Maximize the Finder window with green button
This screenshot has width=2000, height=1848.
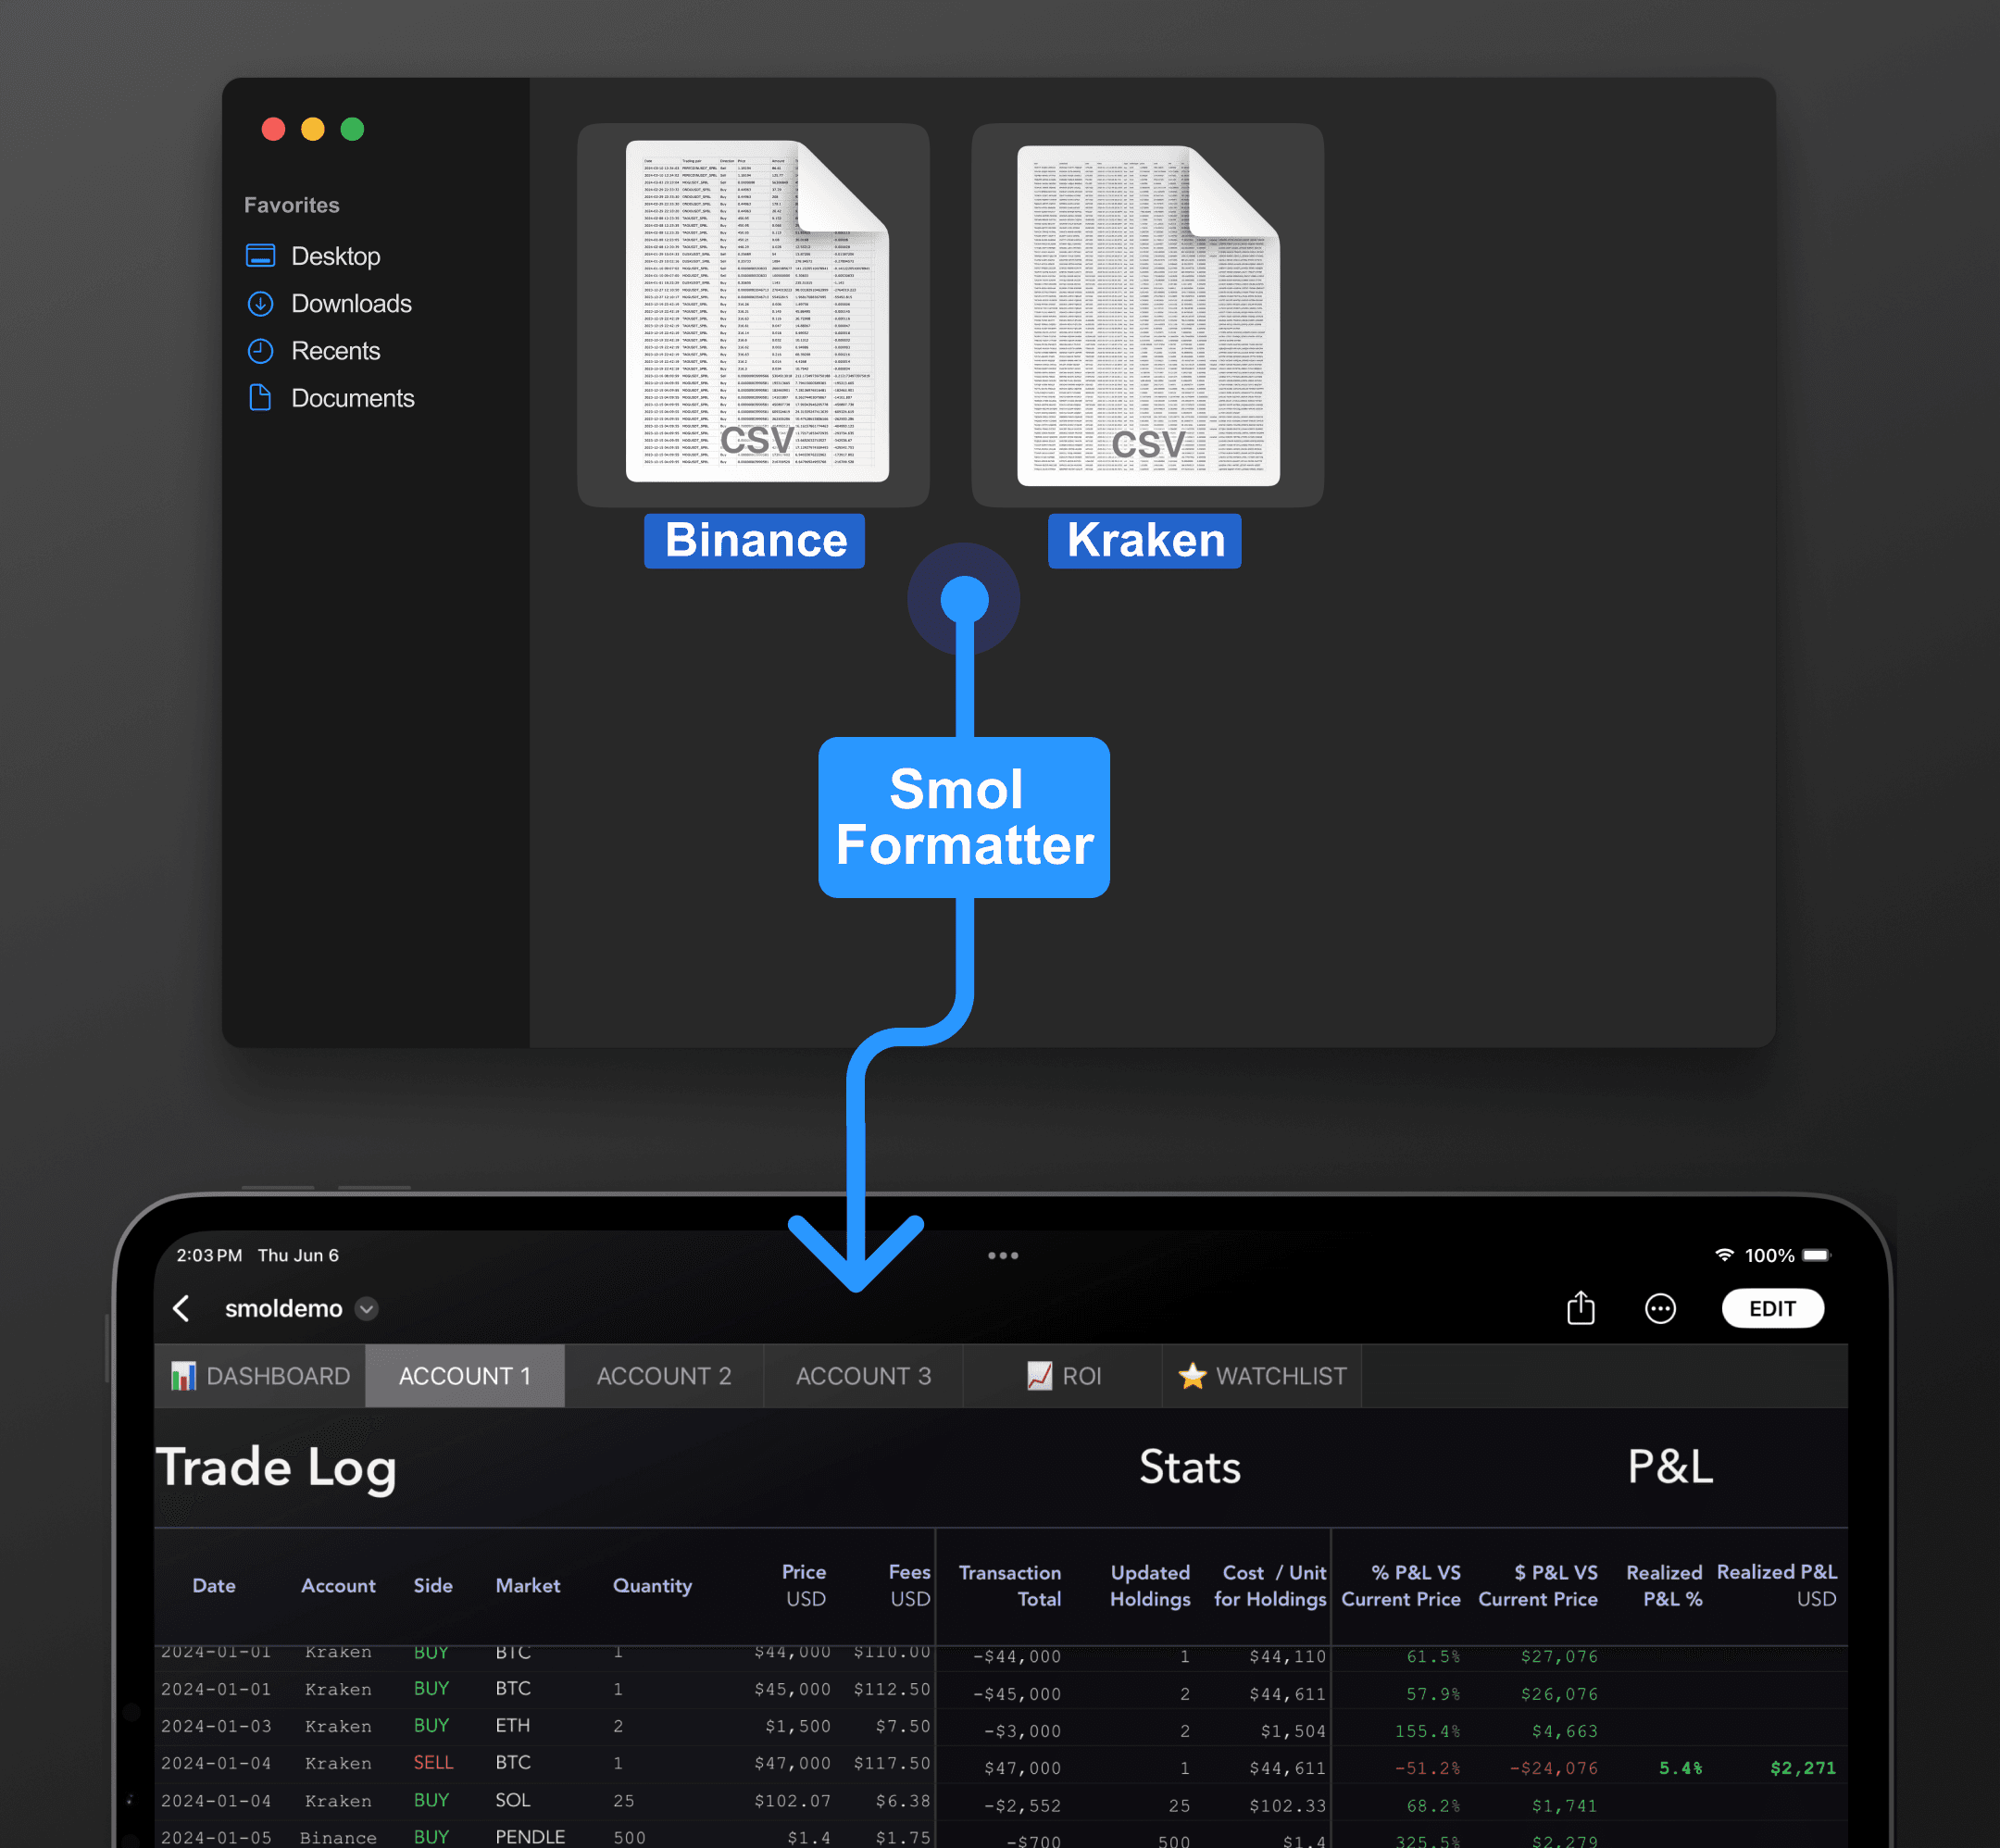(352, 129)
